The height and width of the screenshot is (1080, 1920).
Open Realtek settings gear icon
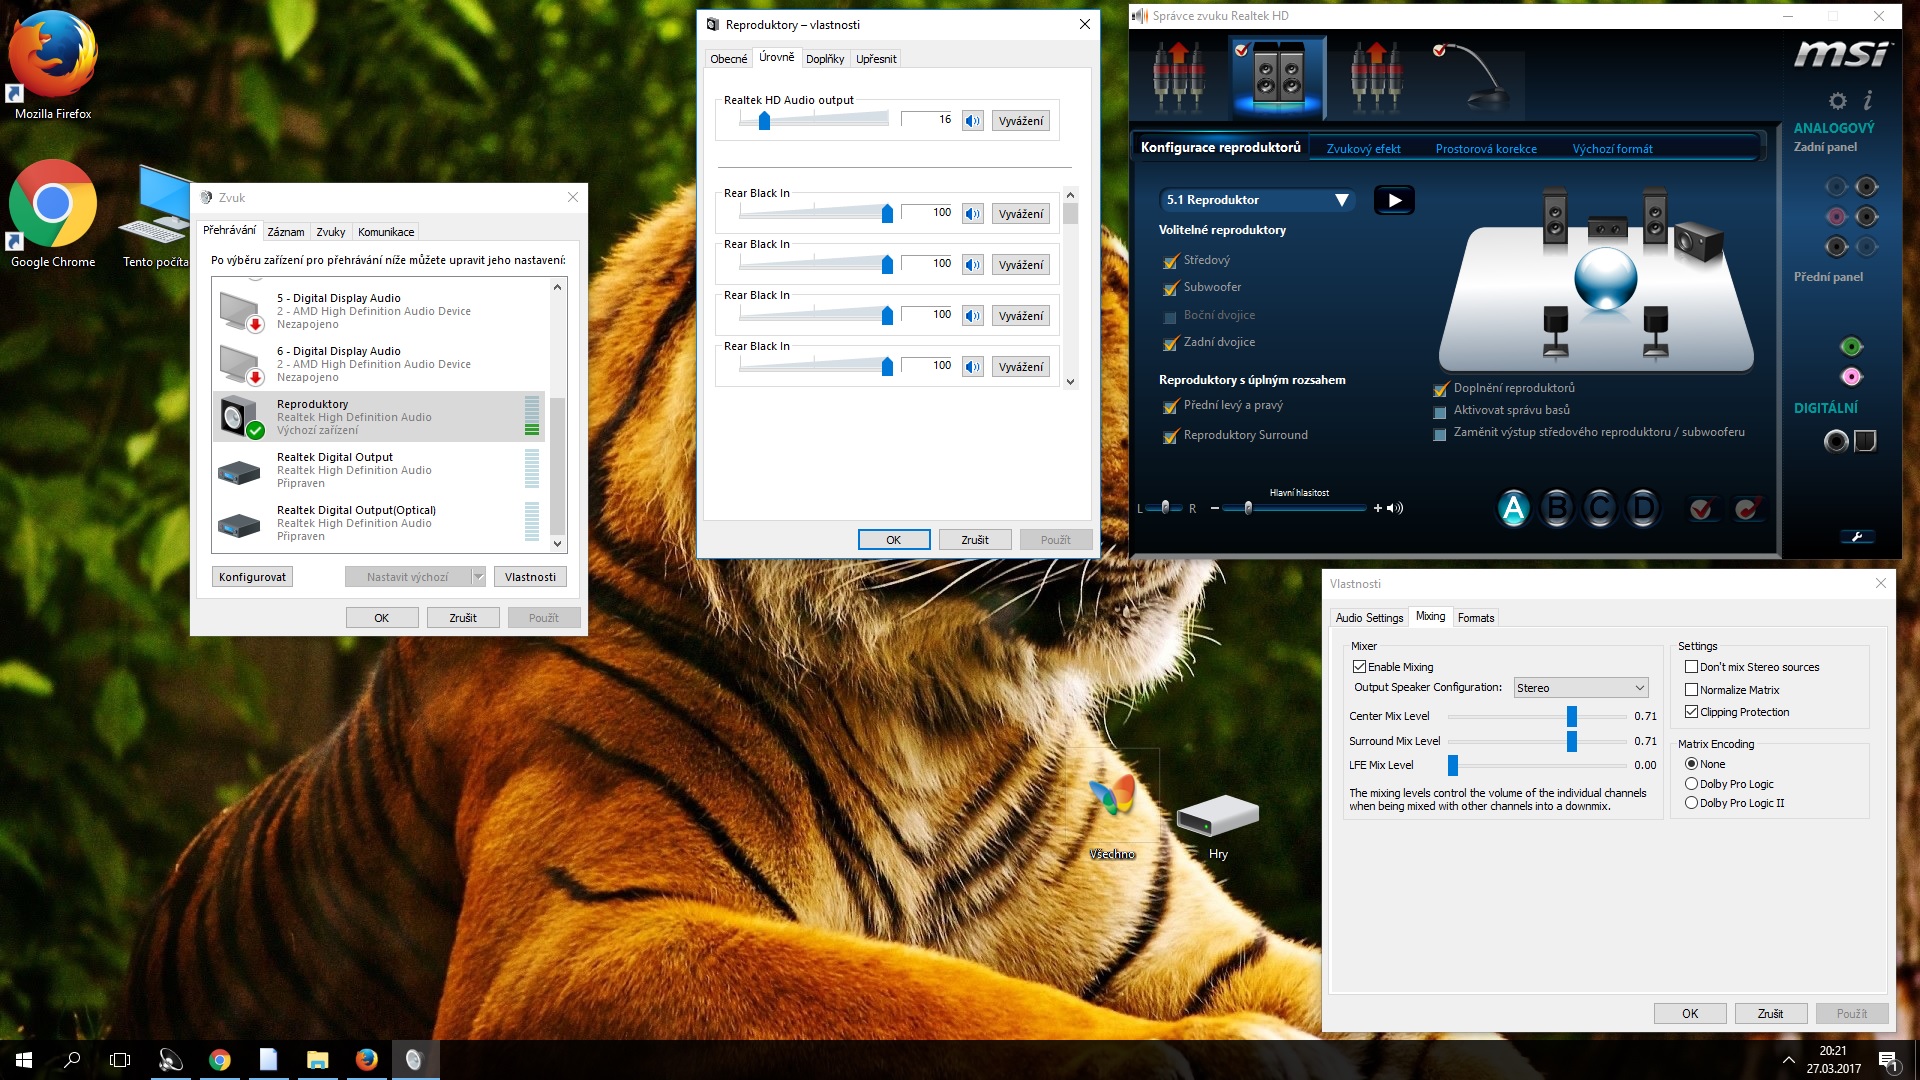1837,101
